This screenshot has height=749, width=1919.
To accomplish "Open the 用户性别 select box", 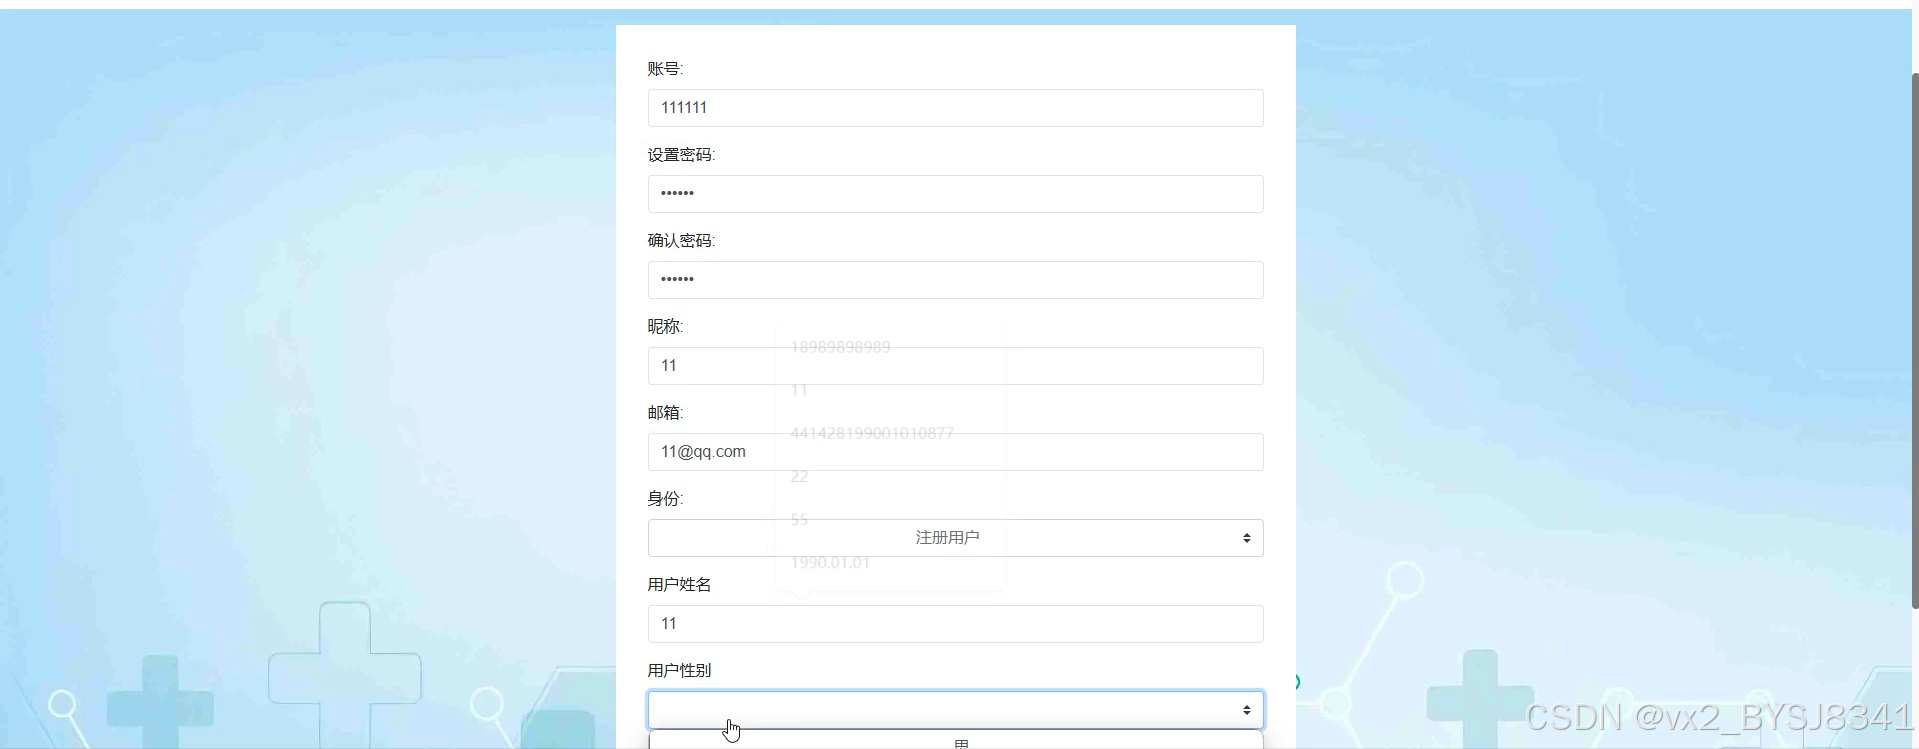I will tap(955, 710).
